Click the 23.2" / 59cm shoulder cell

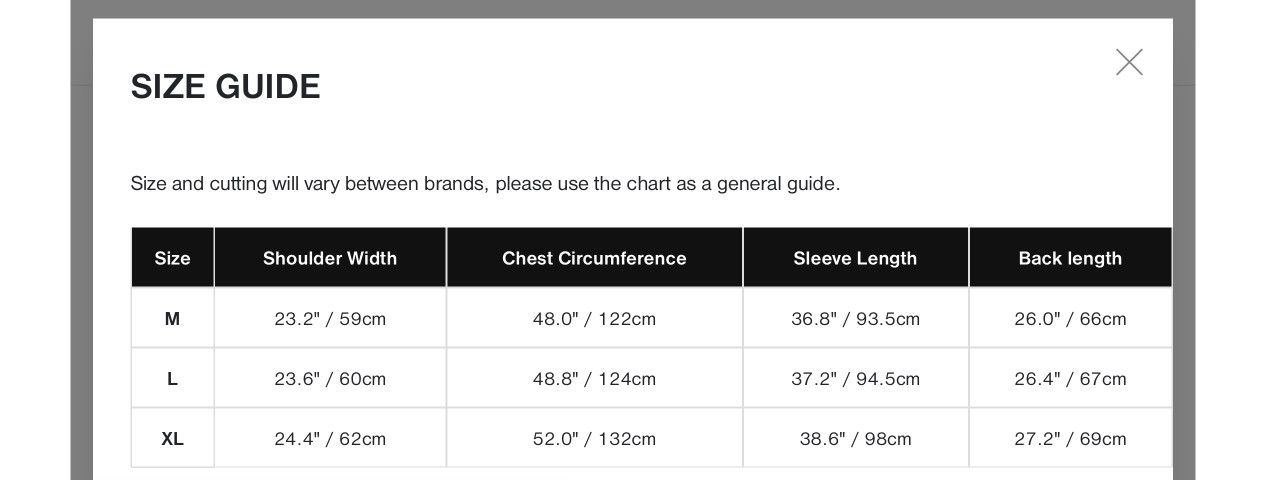tap(330, 318)
